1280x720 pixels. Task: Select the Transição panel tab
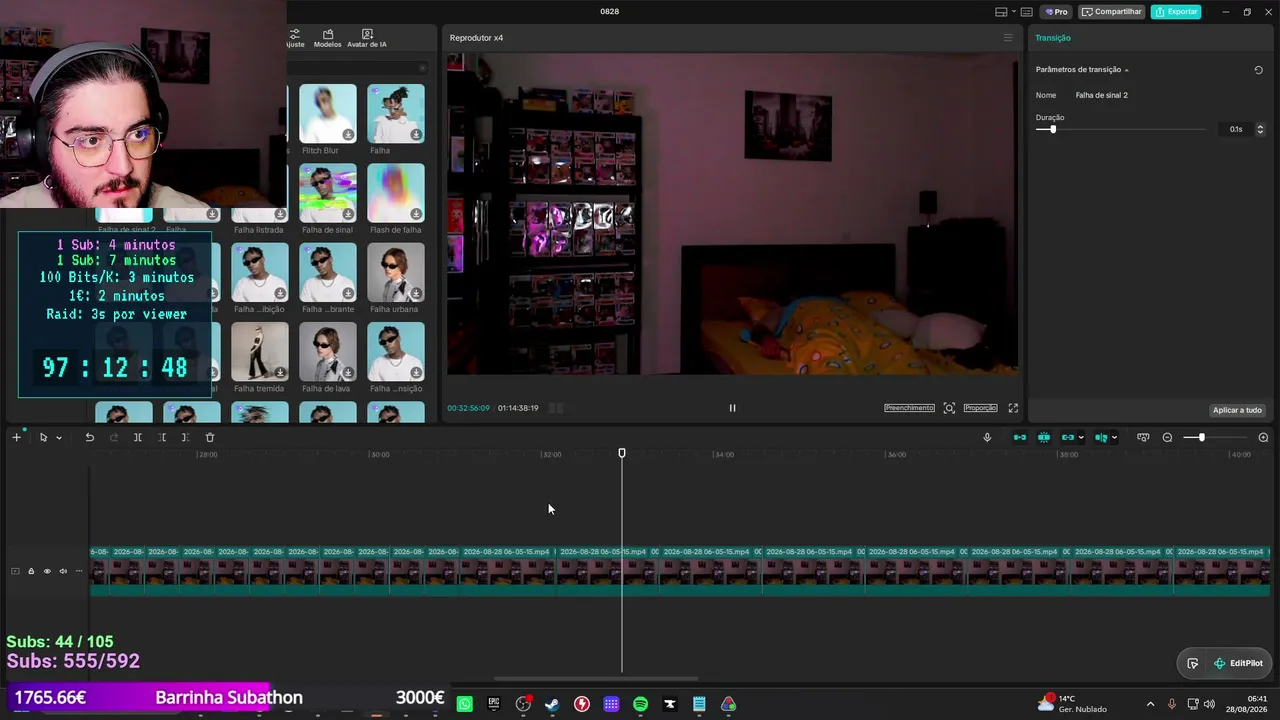[x=1053, y=38]
